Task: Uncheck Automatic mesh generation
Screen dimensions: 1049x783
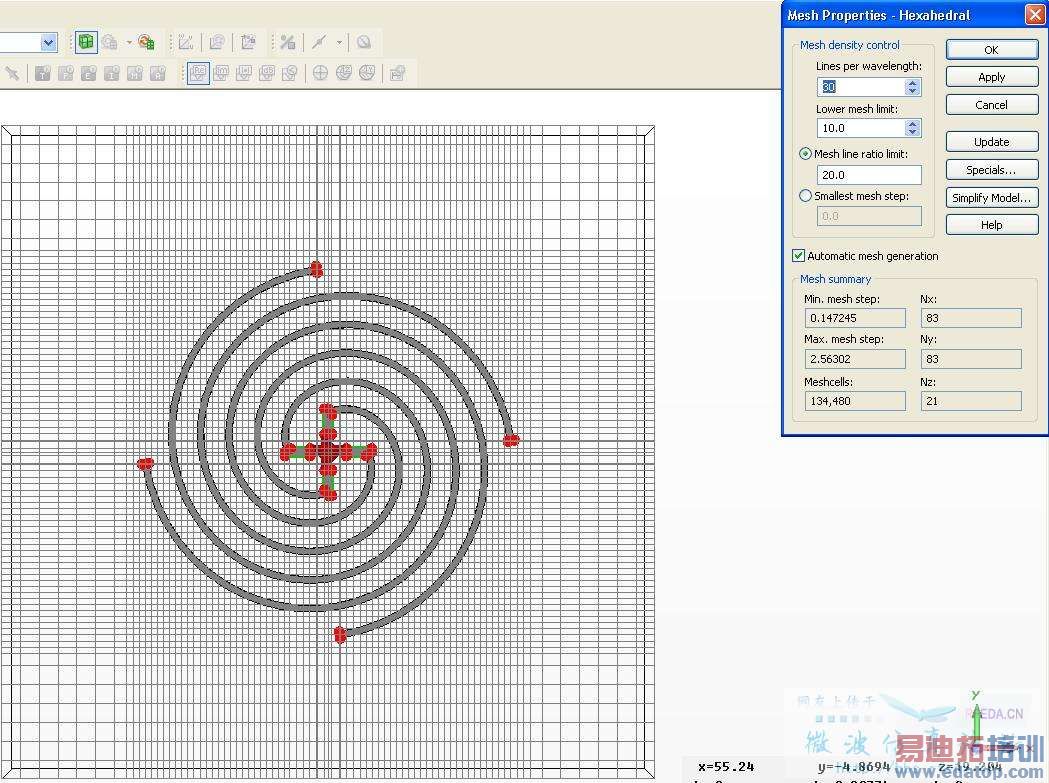Action: tap(799, 256)
